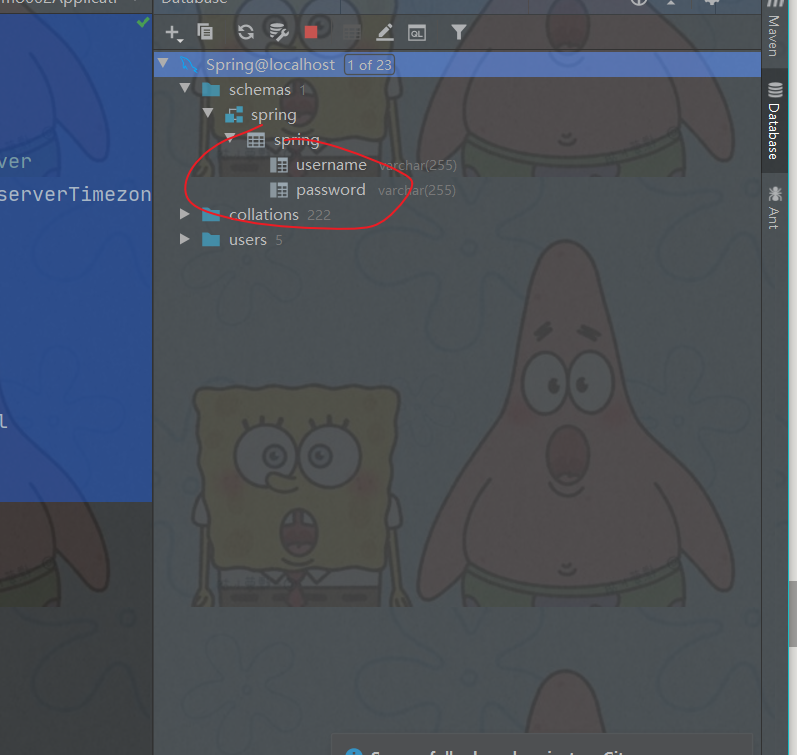Image resolution: width=797 pixels, height=755 pixels.
Task: Select the username column
Action: [x=331, y=165]
